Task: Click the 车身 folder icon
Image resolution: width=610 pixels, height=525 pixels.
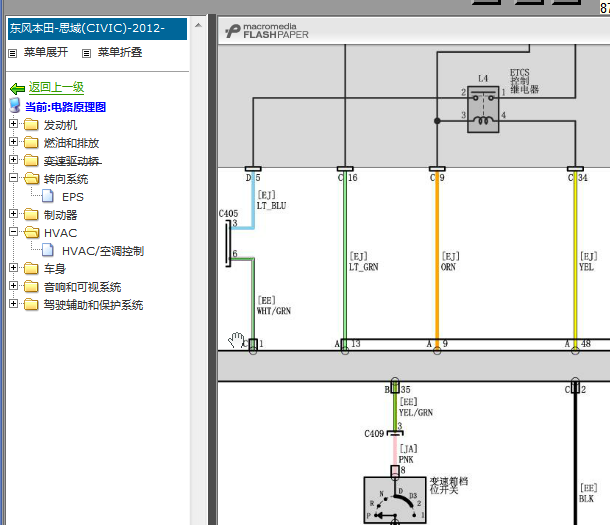Action: (x=31, y=269)
